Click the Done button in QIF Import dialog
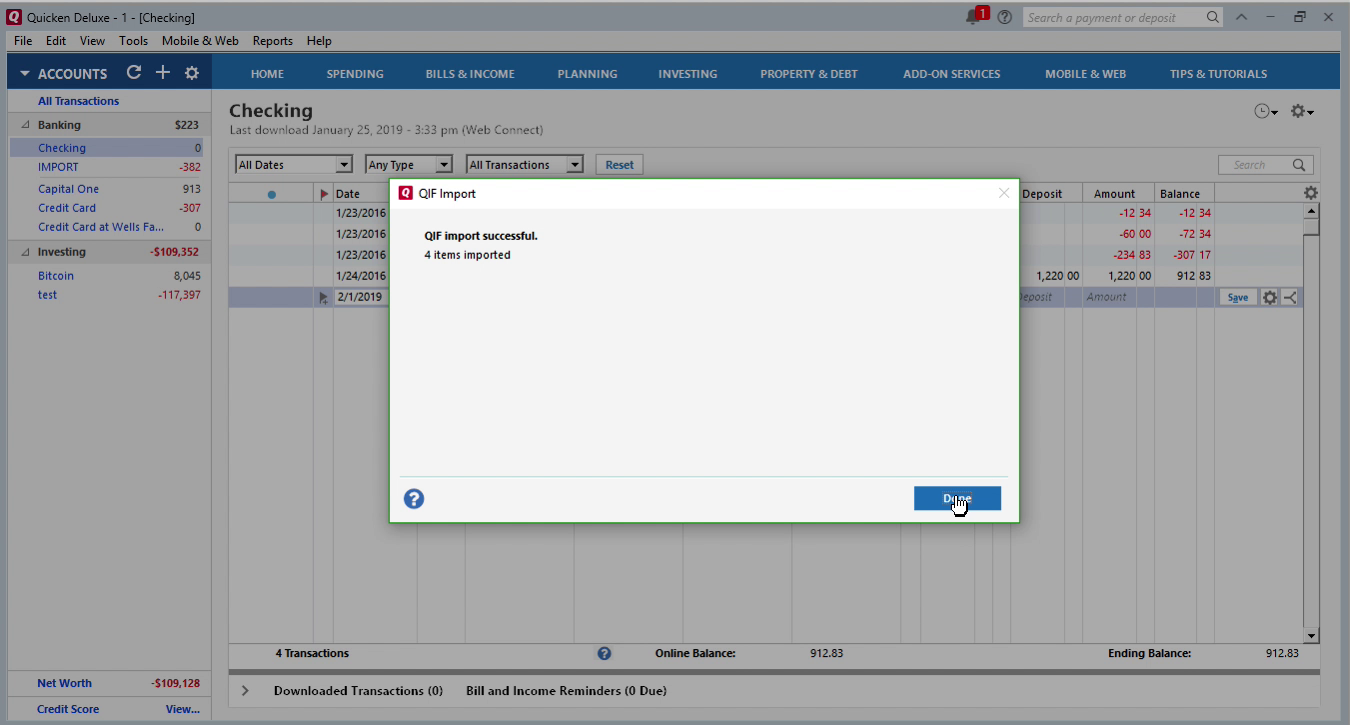Viewport: 1350px width, 725px height. (x=957, y=498)
